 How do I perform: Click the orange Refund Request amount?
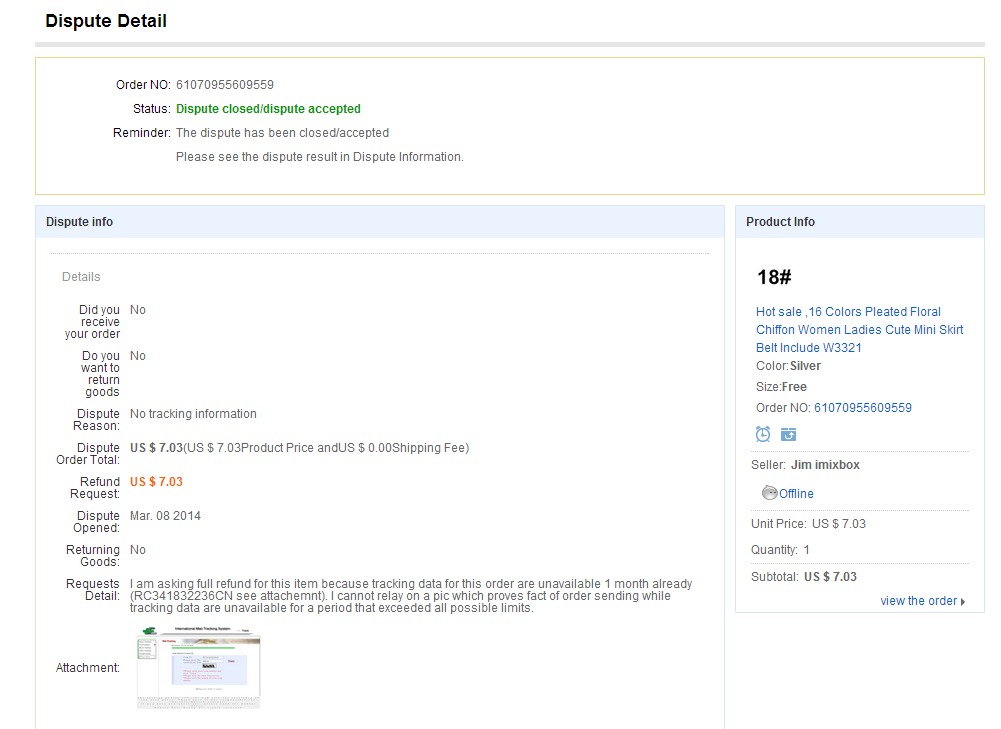click(x=156, y=482)
